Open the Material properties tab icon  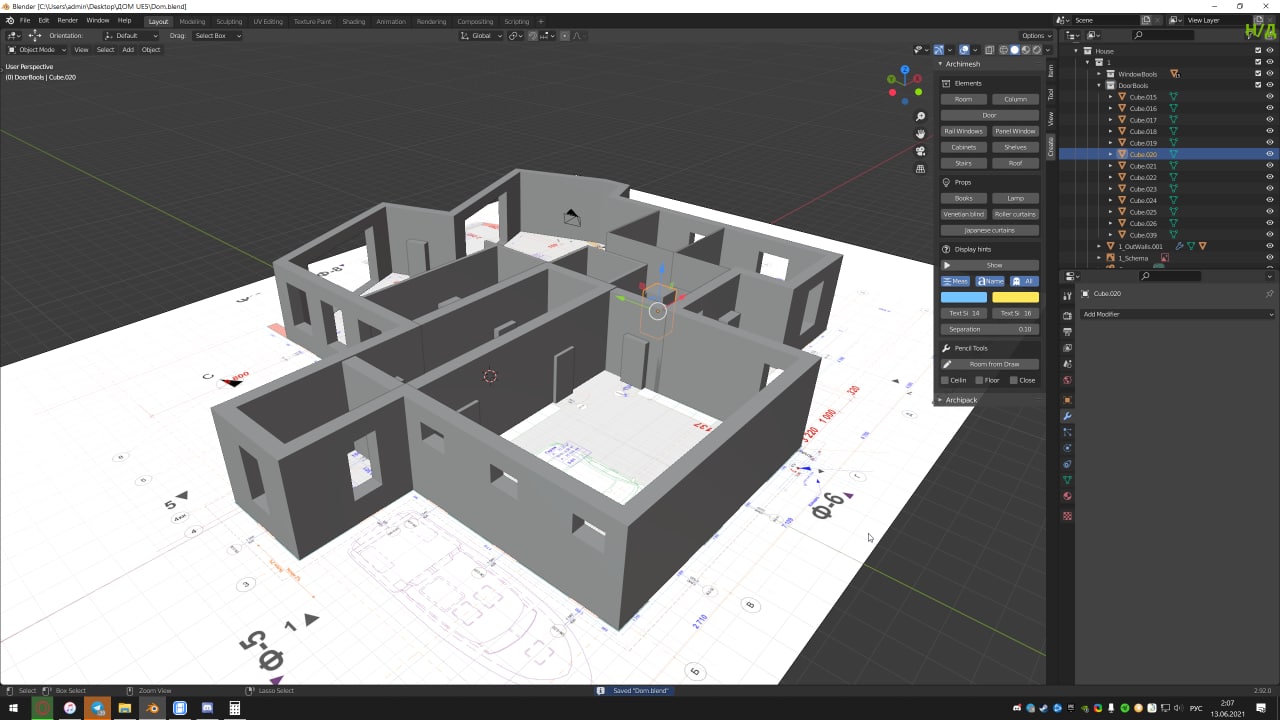[1067, 496]
